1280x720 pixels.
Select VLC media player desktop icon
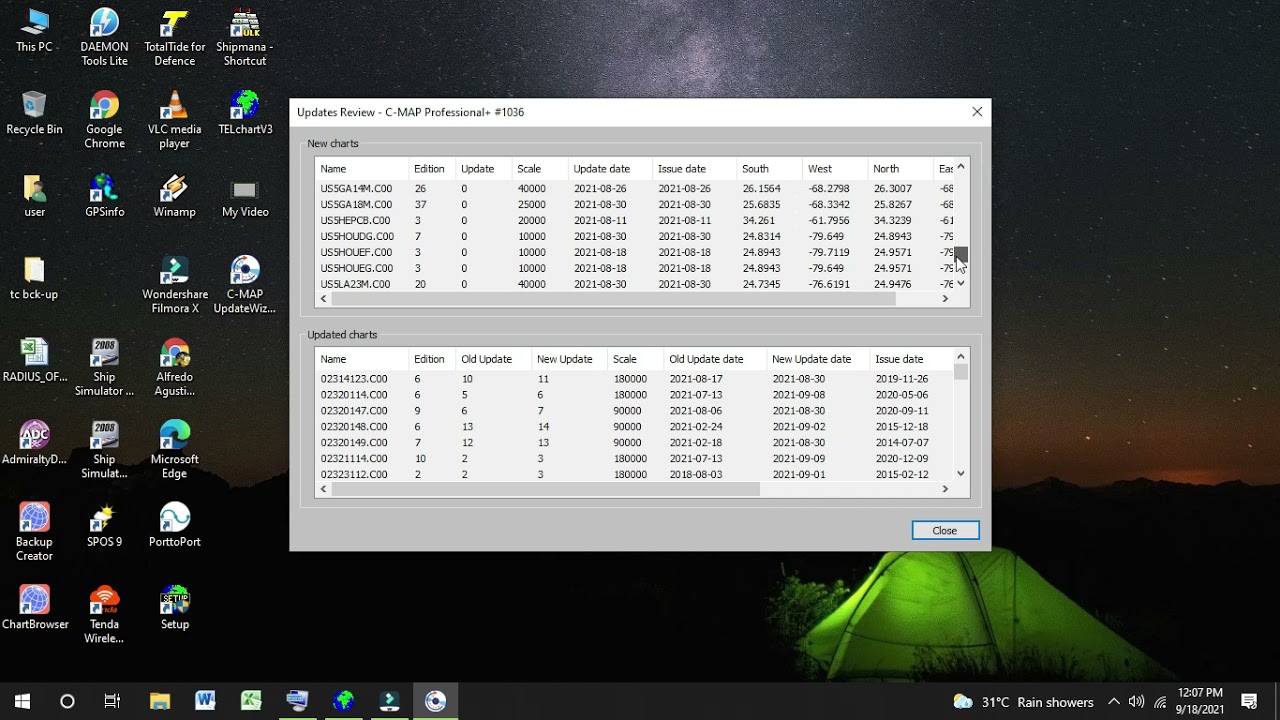(x=174, y=120)
